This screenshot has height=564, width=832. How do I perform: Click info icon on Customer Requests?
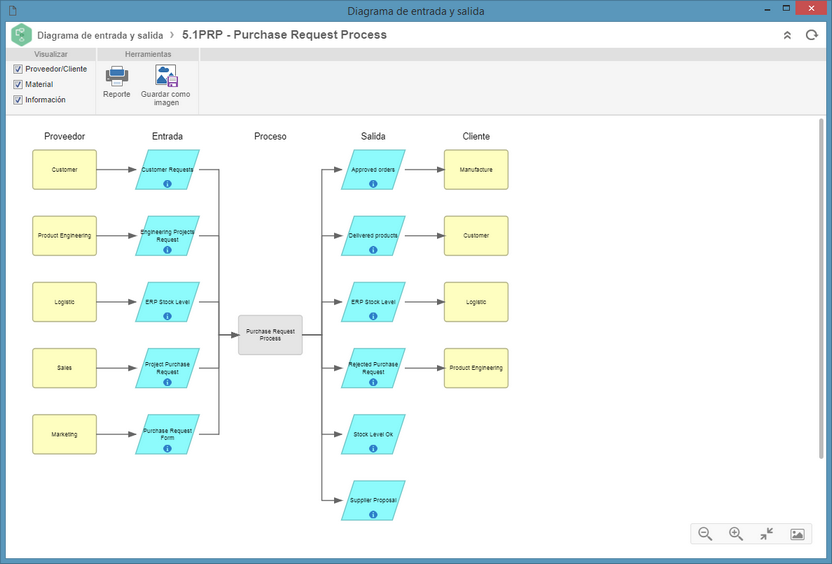click(x=167, y=184)
